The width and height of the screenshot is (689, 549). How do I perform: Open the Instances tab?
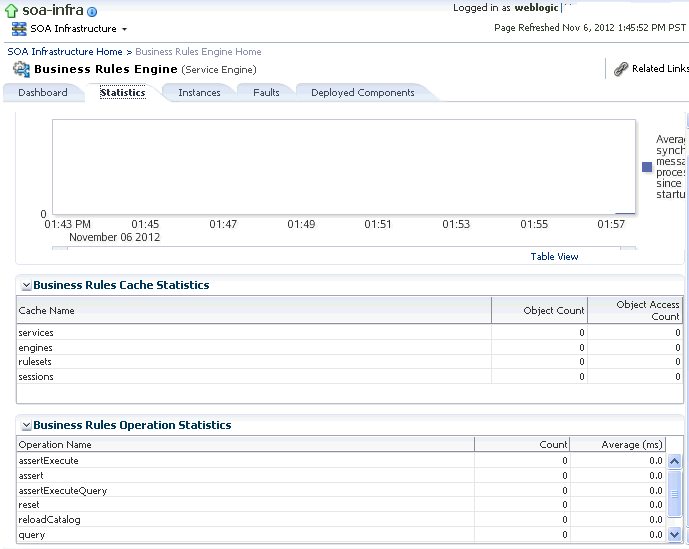pyautogui.click(x=199, y=93)
